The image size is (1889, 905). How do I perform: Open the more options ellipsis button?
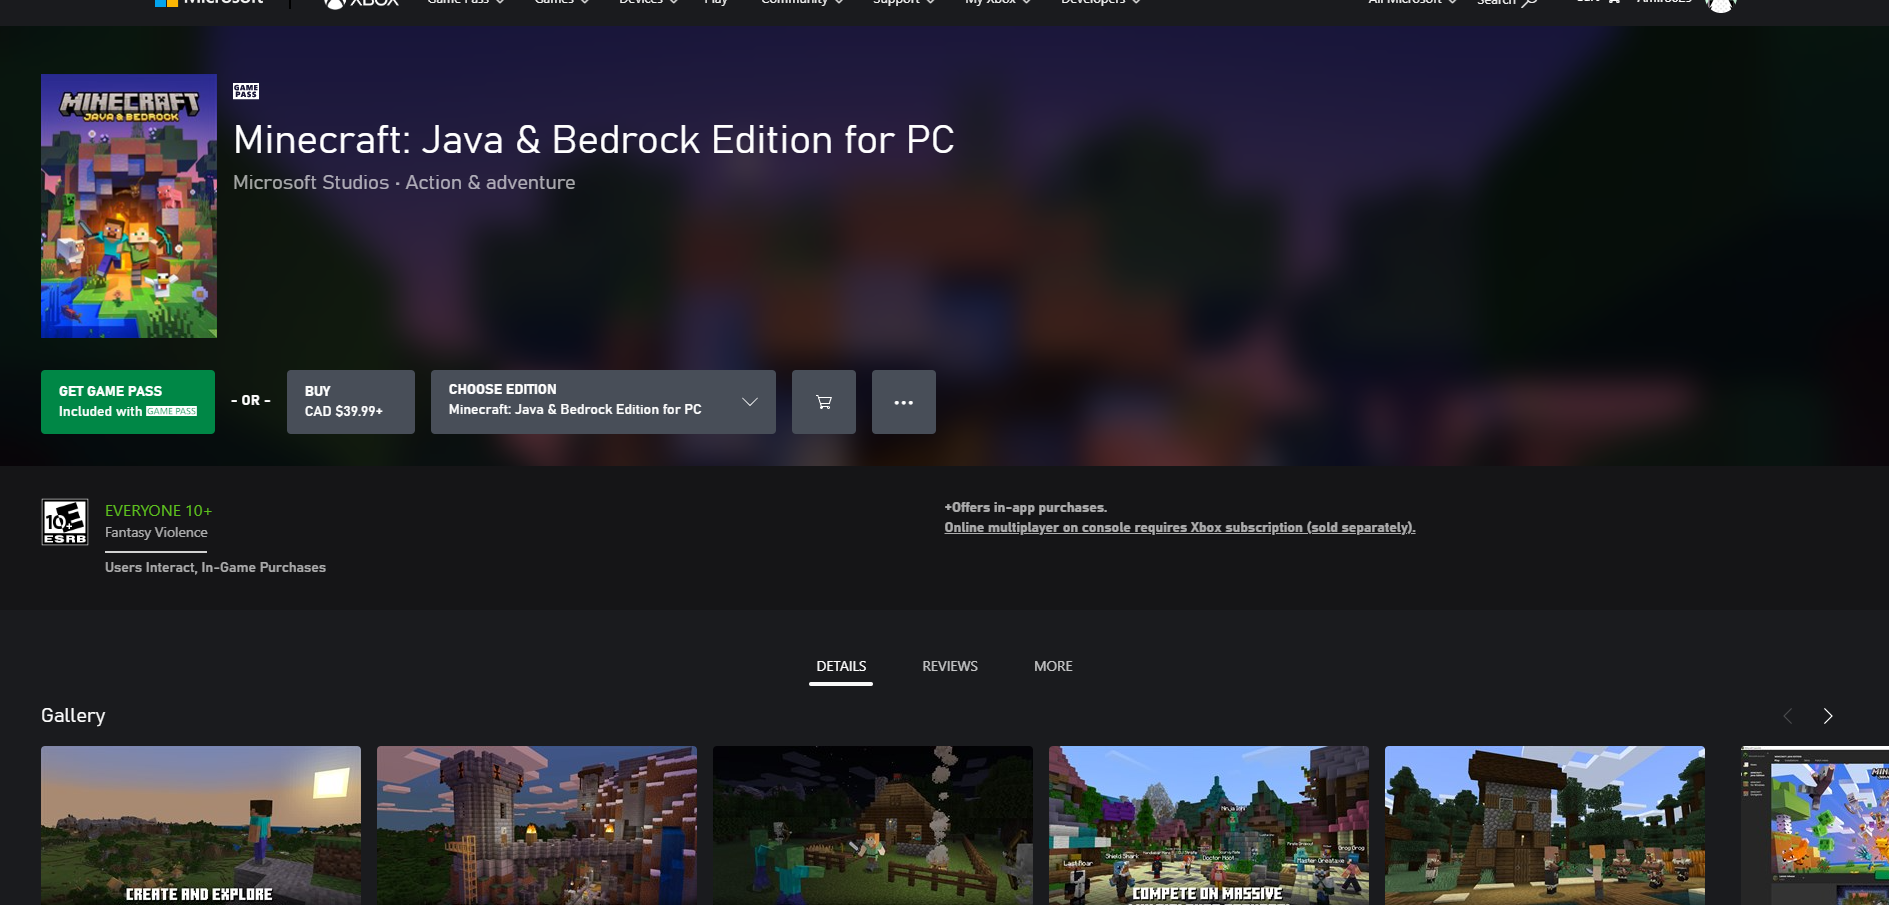904,402
